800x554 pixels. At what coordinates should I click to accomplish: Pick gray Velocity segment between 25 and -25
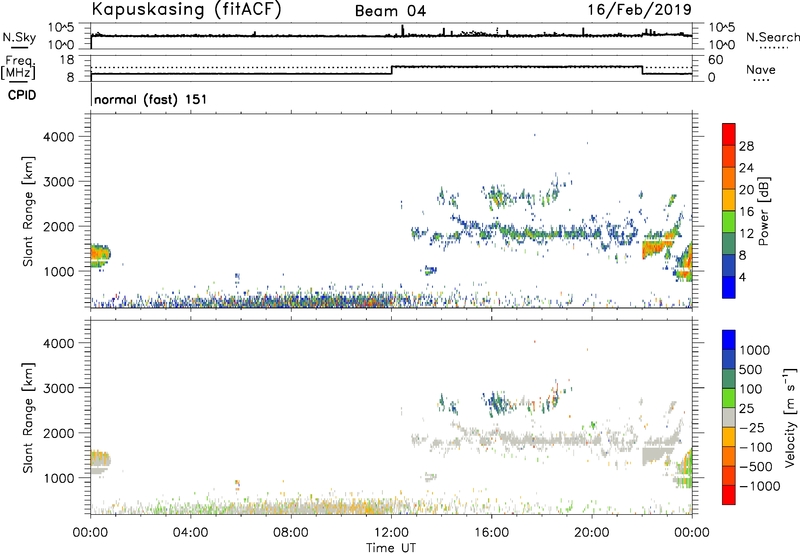click(x=729, y=417)
